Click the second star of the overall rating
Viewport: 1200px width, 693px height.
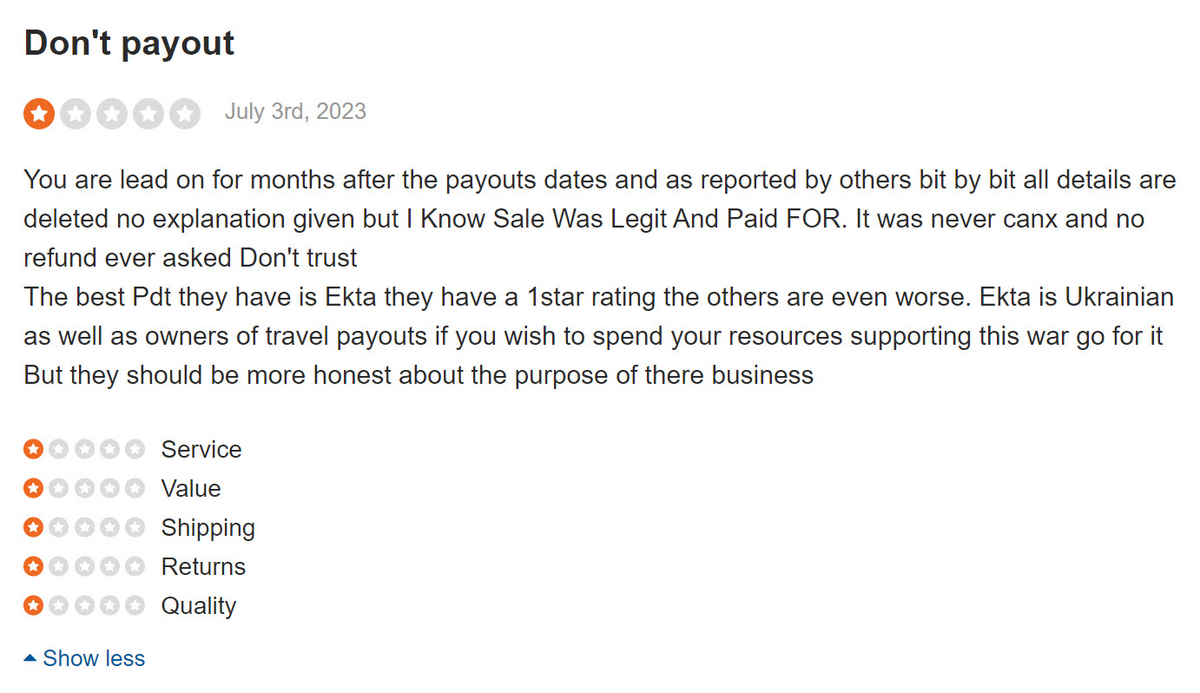[x=75, y=114]
